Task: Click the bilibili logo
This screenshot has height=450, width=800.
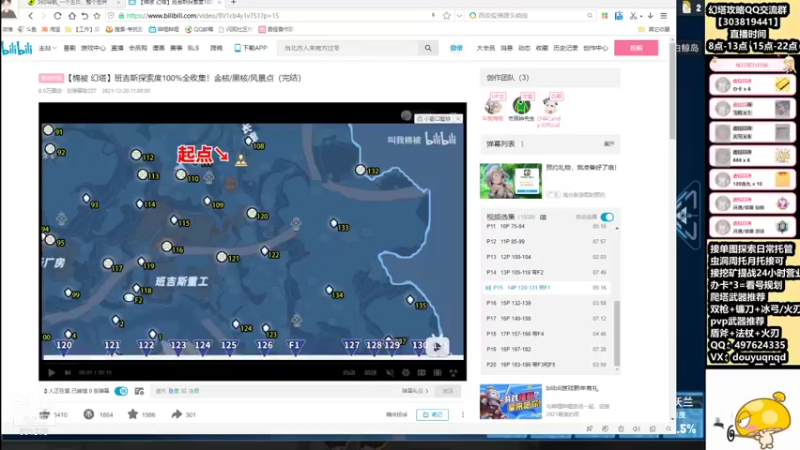Action: click(x=16, y=48)
